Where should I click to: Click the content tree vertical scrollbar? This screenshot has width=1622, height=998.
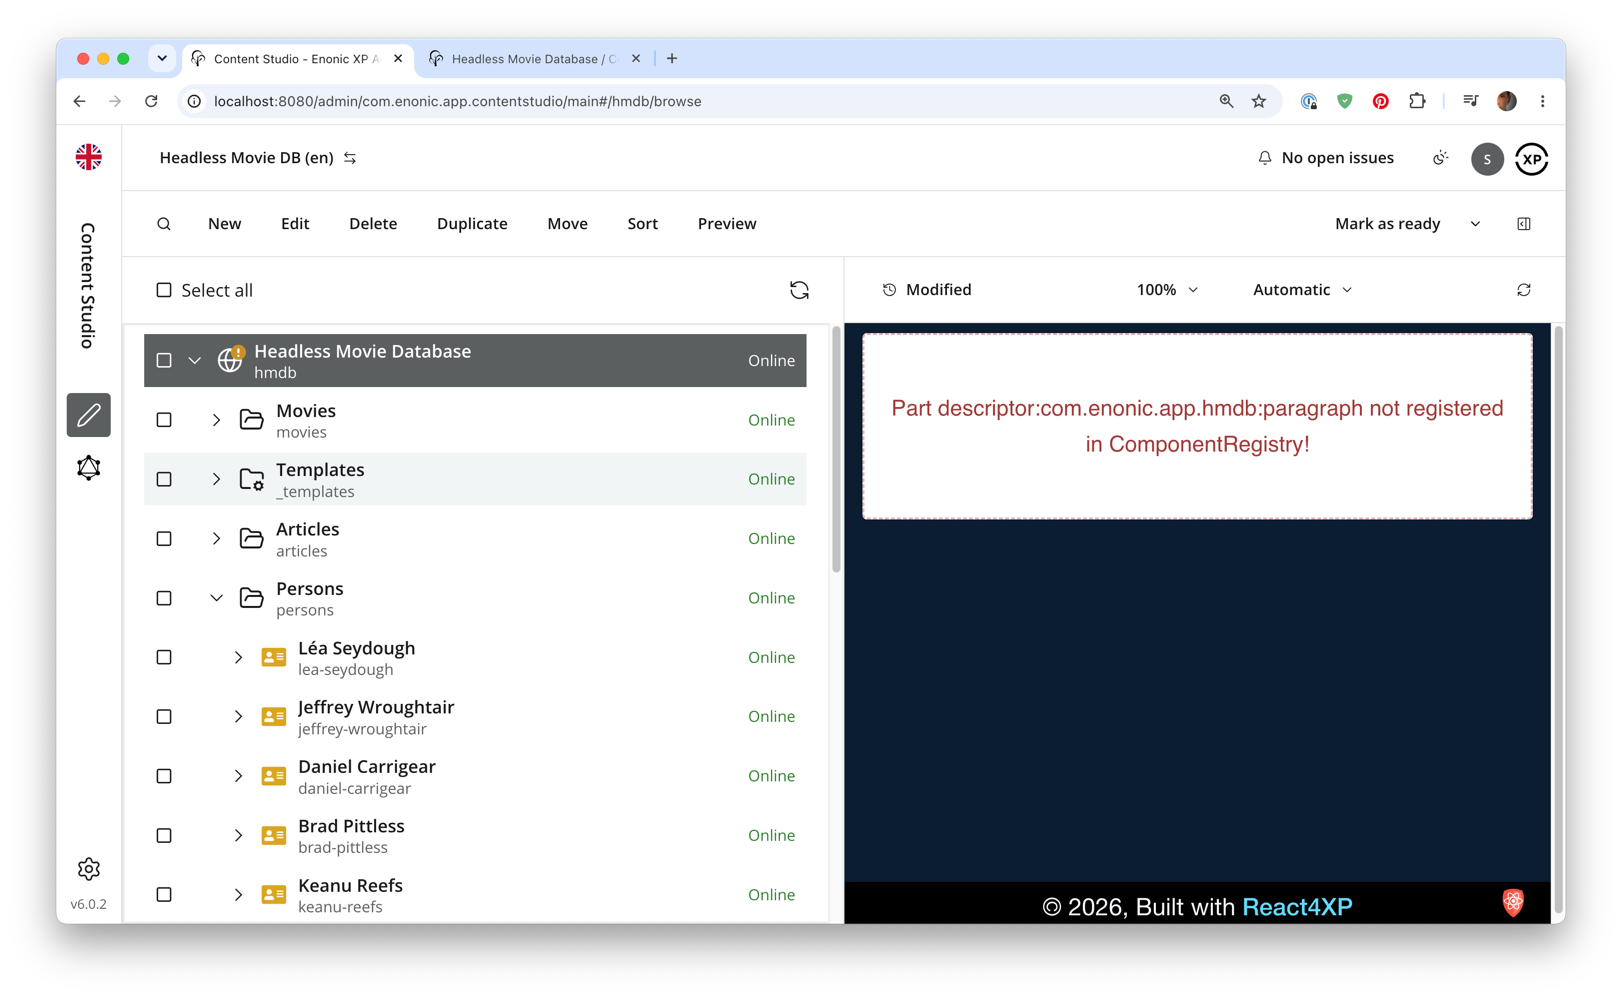coord(836,450)
